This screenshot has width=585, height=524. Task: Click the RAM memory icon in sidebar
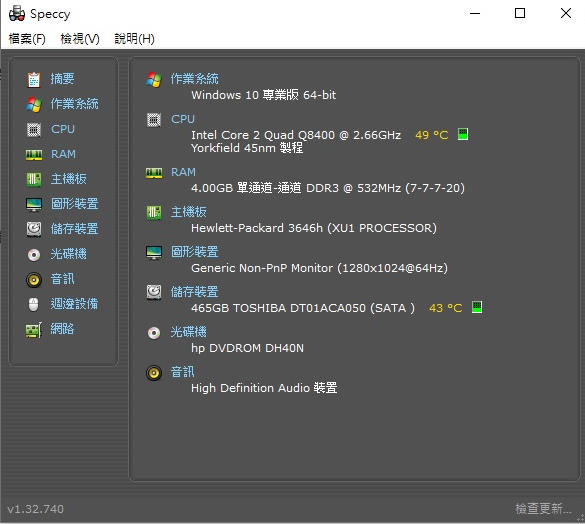[34, 155]
